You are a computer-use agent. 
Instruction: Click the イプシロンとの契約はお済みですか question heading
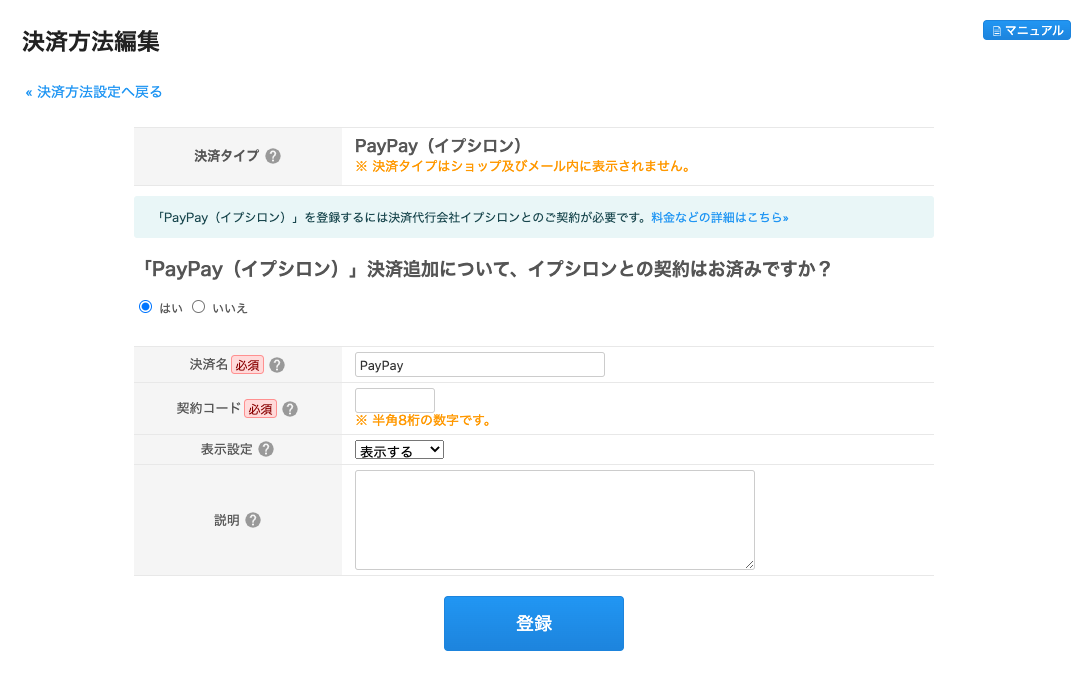485,268
